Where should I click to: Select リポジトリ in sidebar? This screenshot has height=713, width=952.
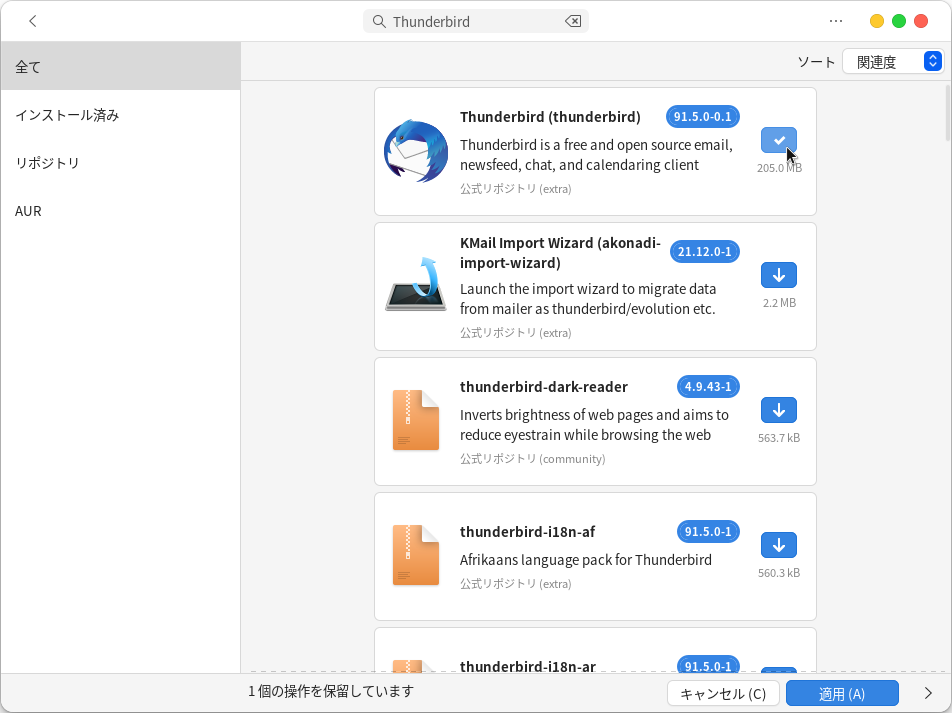pos(47,163)
